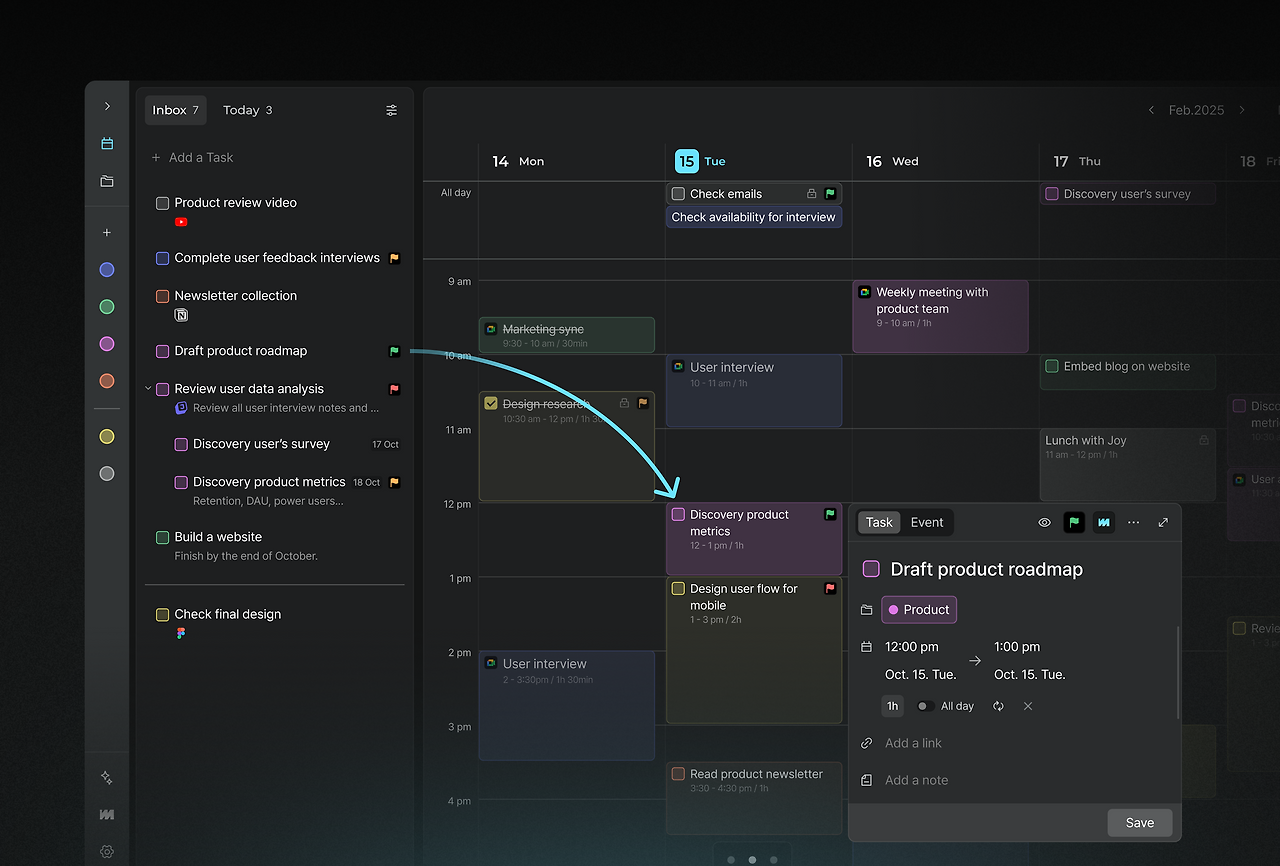Click the lock icon on Lunch with Joy
The image size is (1280, 866).
1204,440
